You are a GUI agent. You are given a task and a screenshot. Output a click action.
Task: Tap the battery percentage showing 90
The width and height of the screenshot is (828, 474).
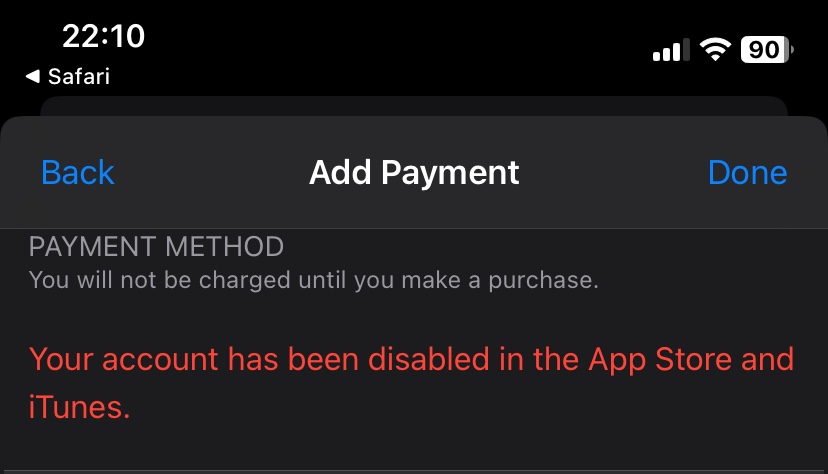tap(764, 50)
